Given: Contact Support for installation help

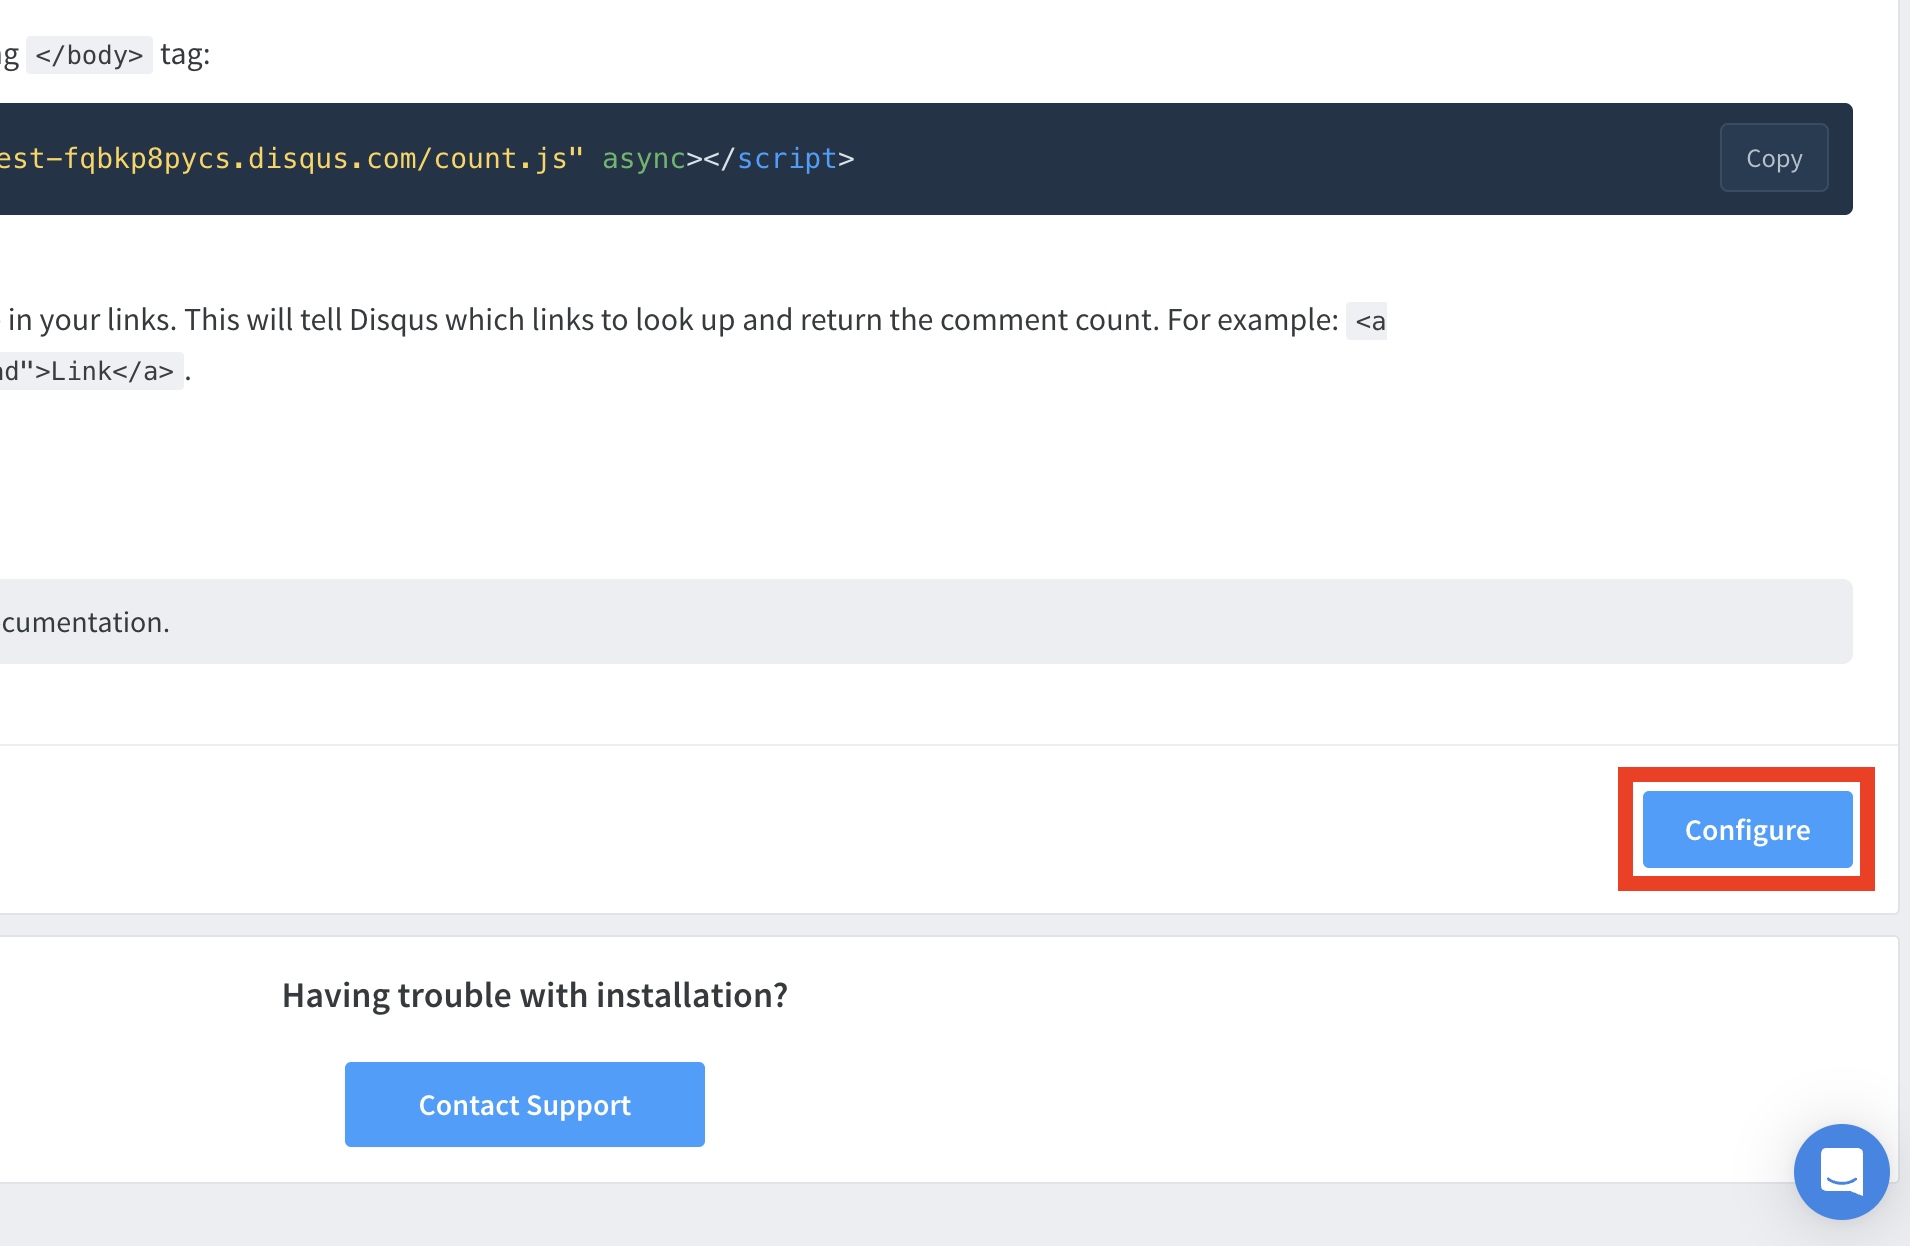Looking at the screenshot, I should (x=525, y=1104).
